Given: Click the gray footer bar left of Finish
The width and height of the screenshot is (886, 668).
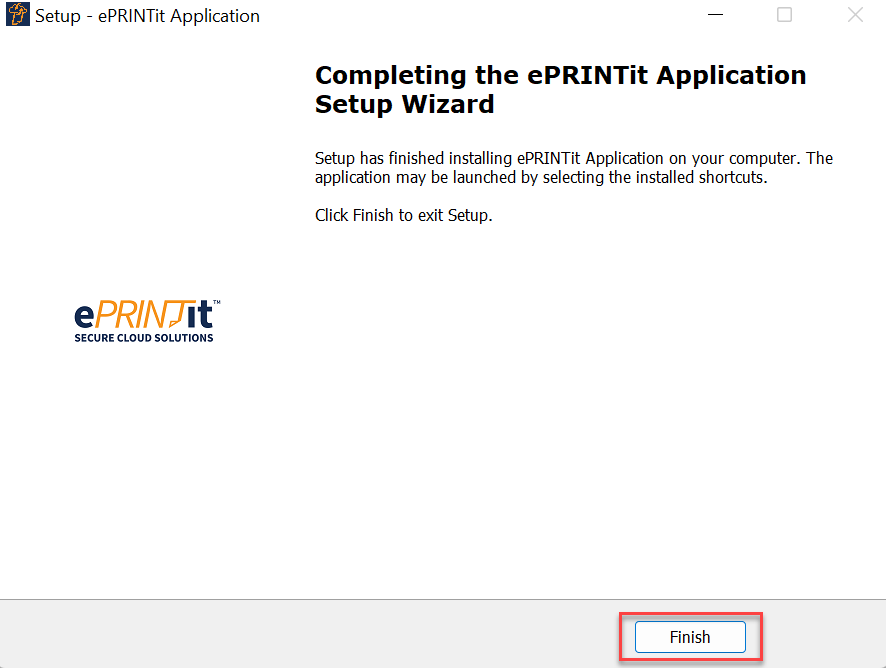Looking at the screenshot, I should (x=300, y=636).
